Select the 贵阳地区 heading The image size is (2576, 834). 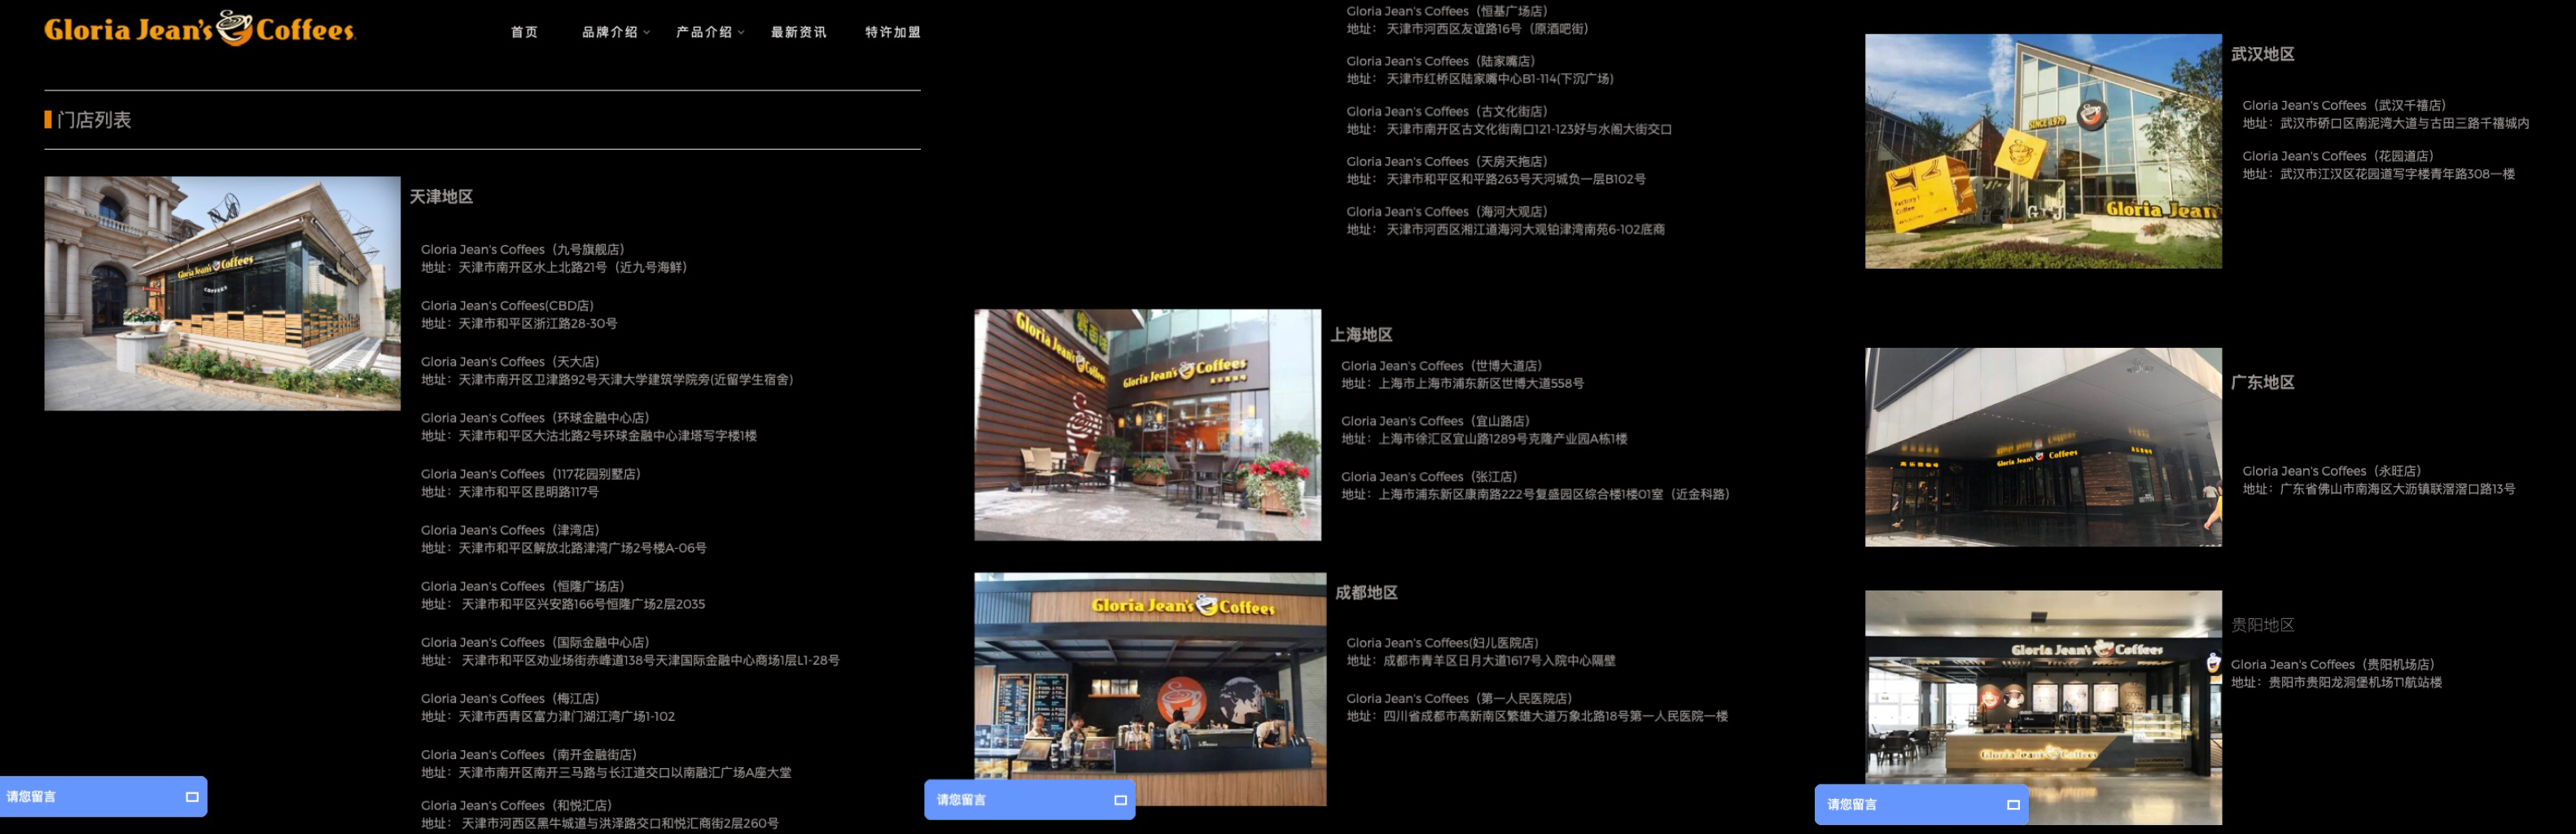pyautogui.click(x=2262, y=625)
